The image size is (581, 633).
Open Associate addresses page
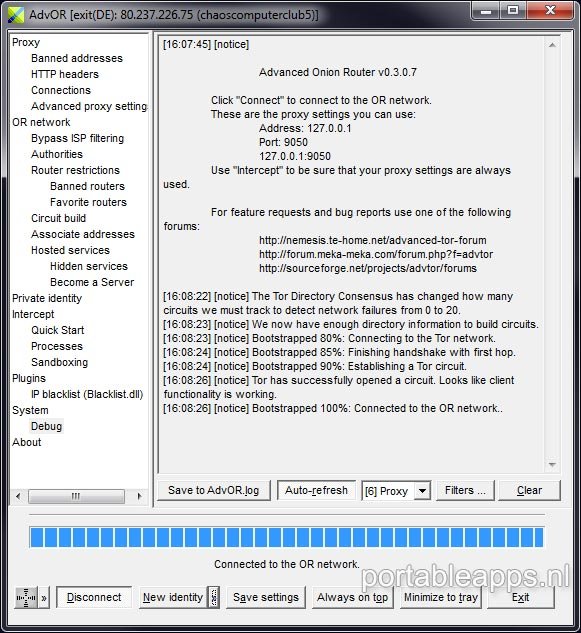coord(83,234)
